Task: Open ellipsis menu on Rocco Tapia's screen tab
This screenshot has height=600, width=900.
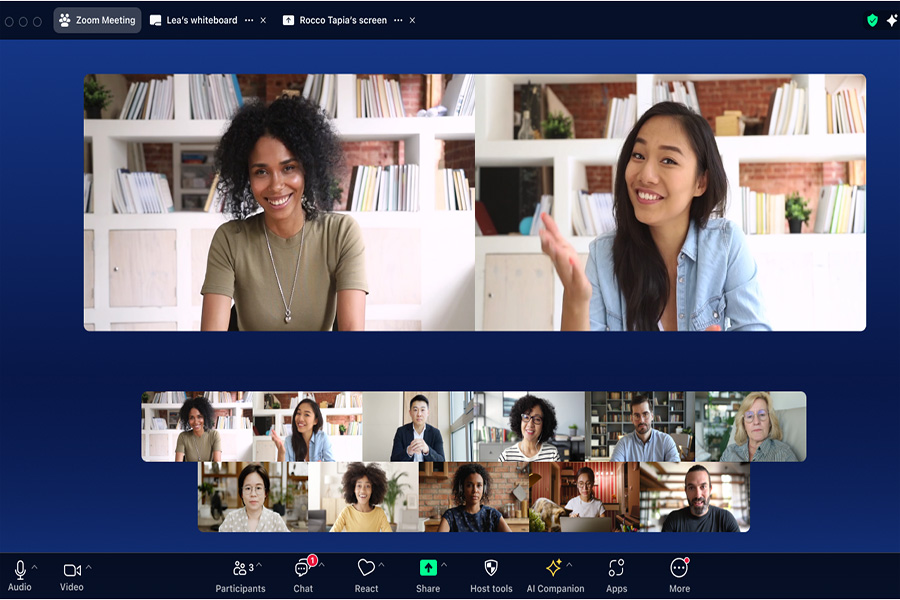Action: pos(398,20)
